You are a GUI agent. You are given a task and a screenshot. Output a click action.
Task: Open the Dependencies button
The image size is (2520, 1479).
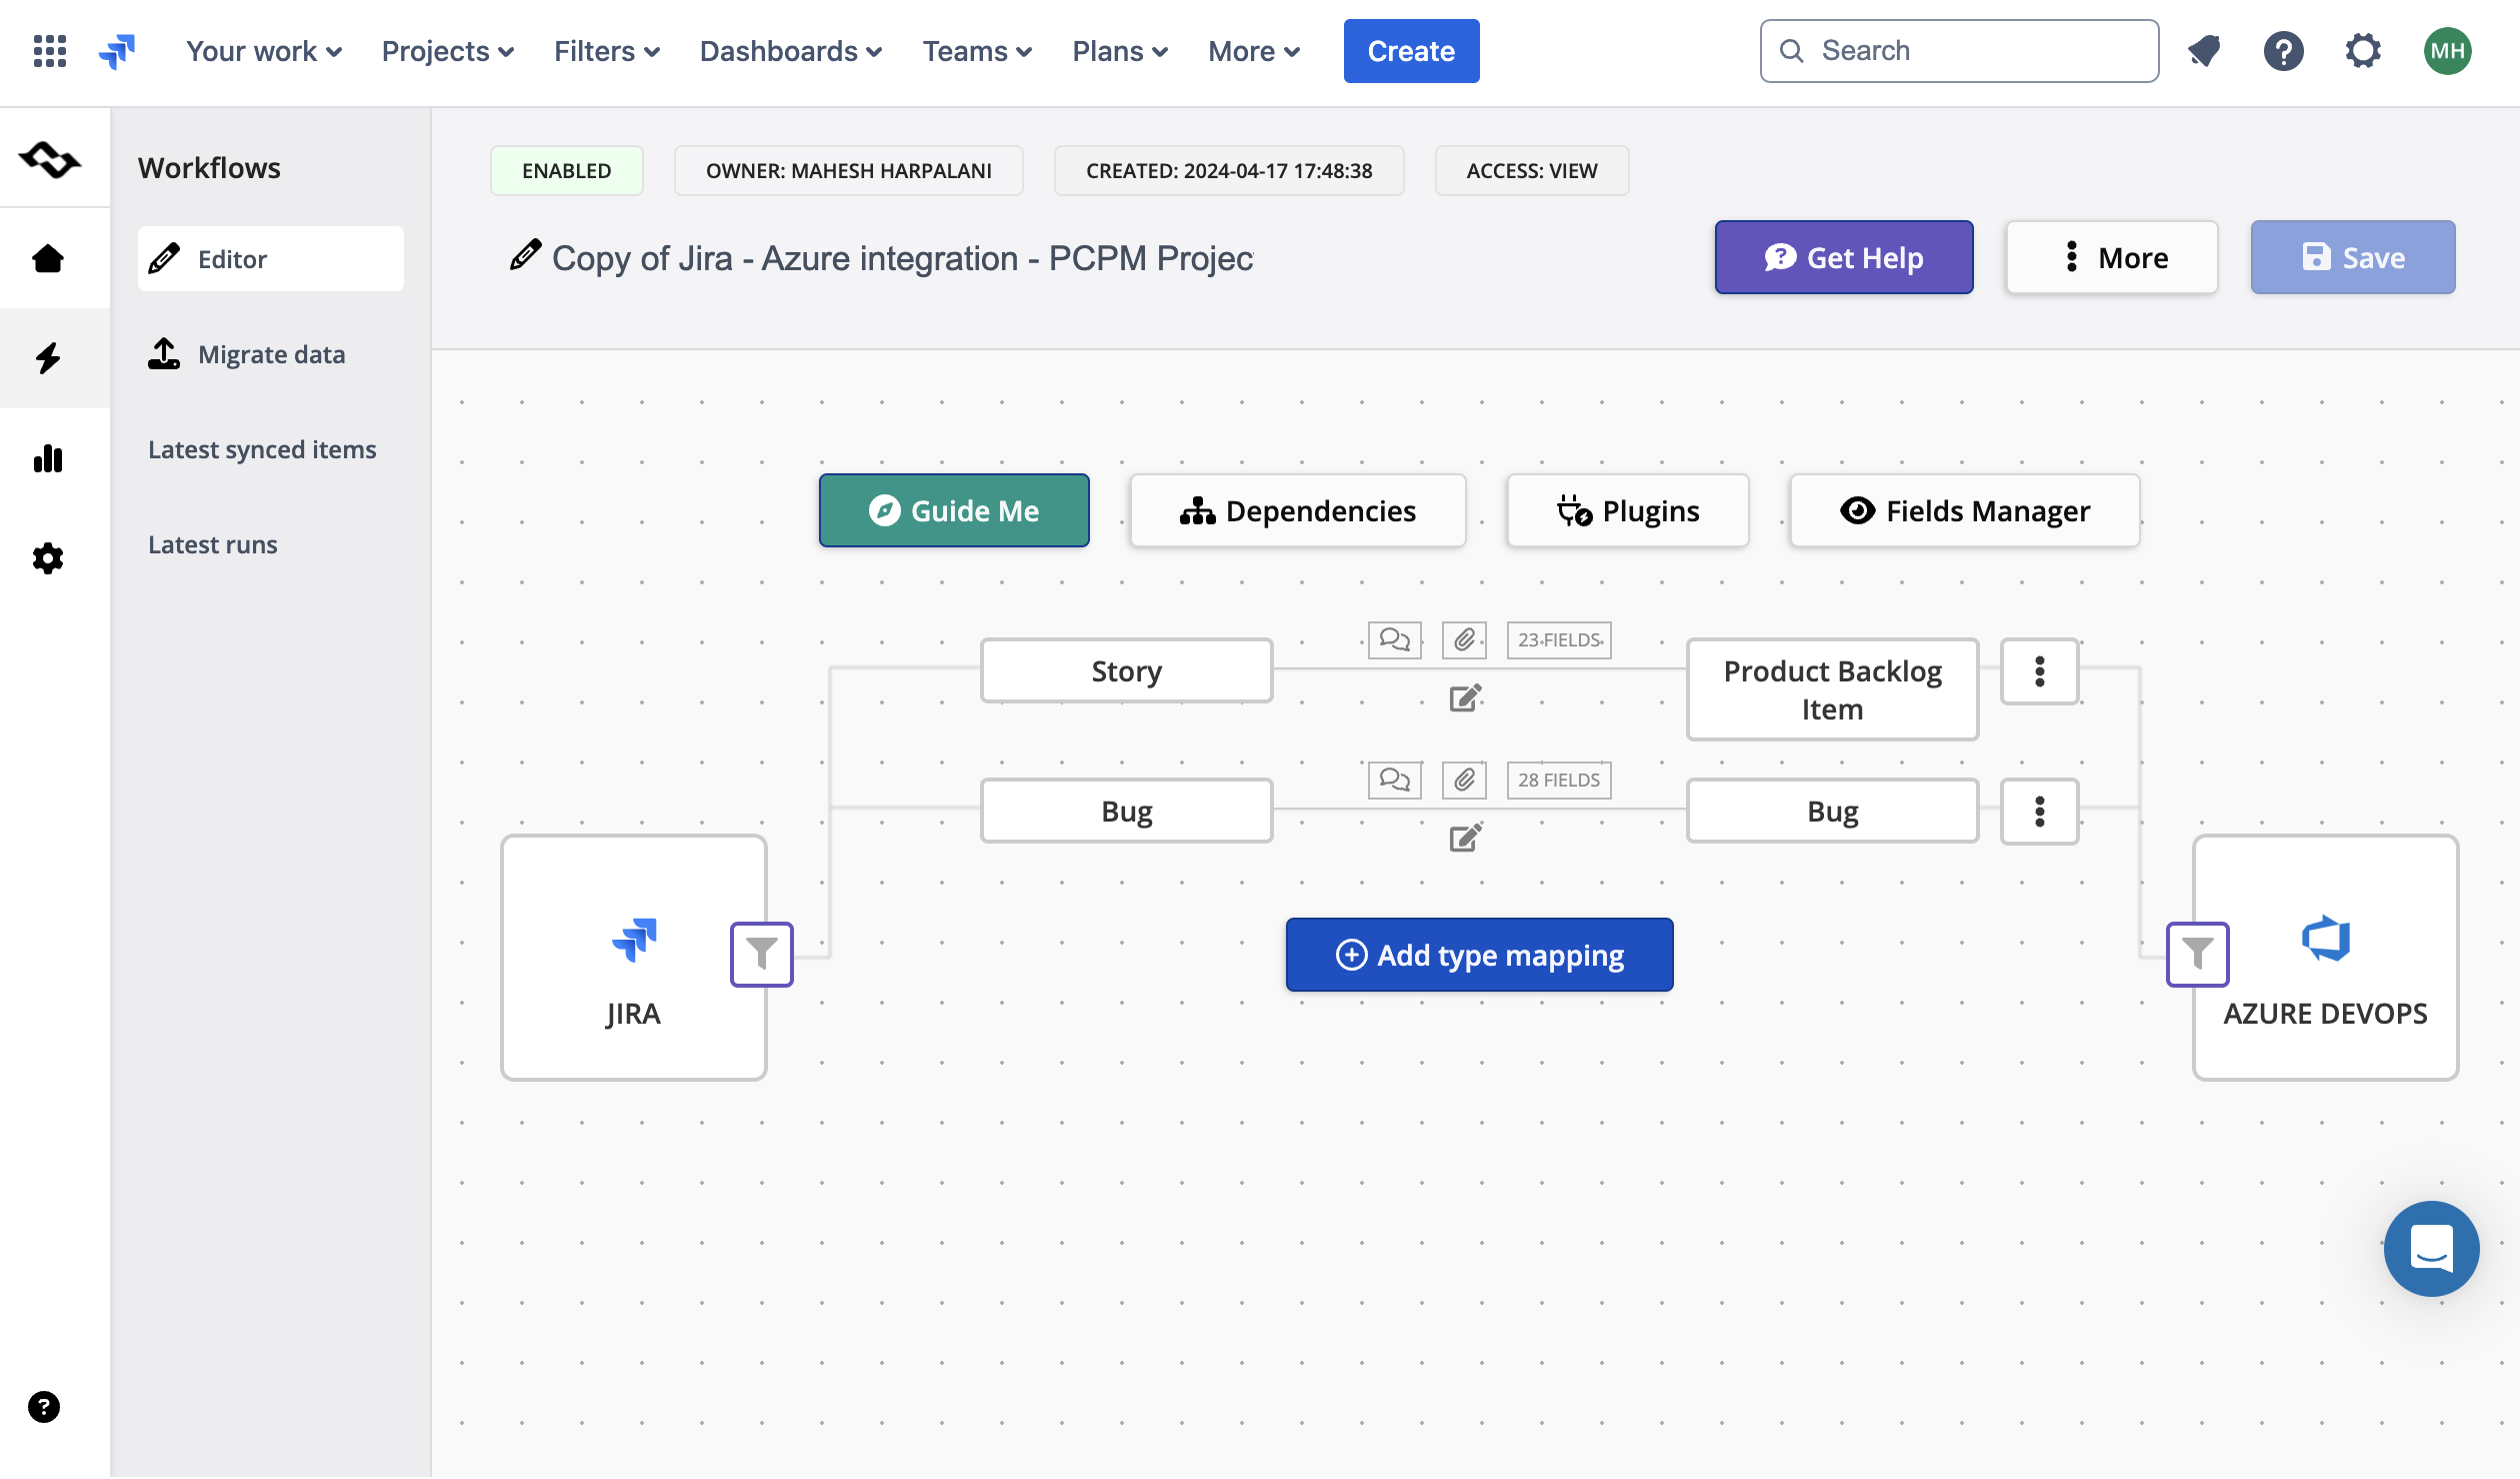1298,510
